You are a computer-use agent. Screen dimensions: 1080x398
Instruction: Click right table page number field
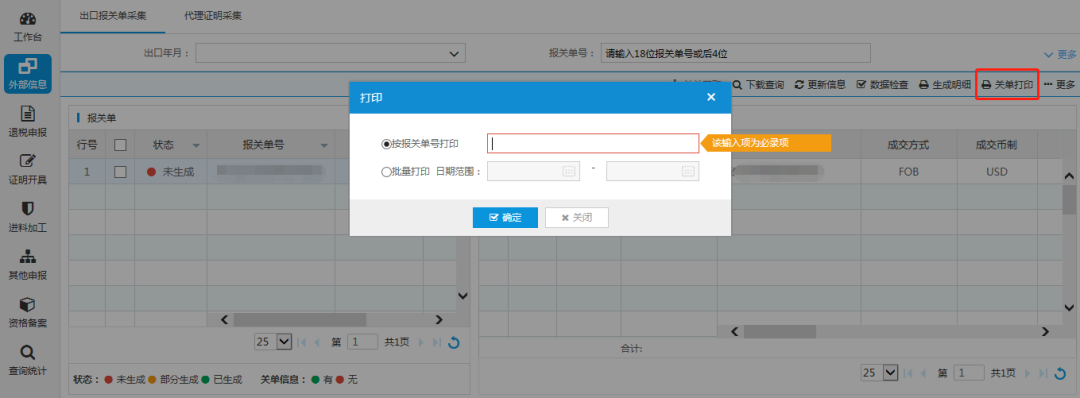(969, 373)
